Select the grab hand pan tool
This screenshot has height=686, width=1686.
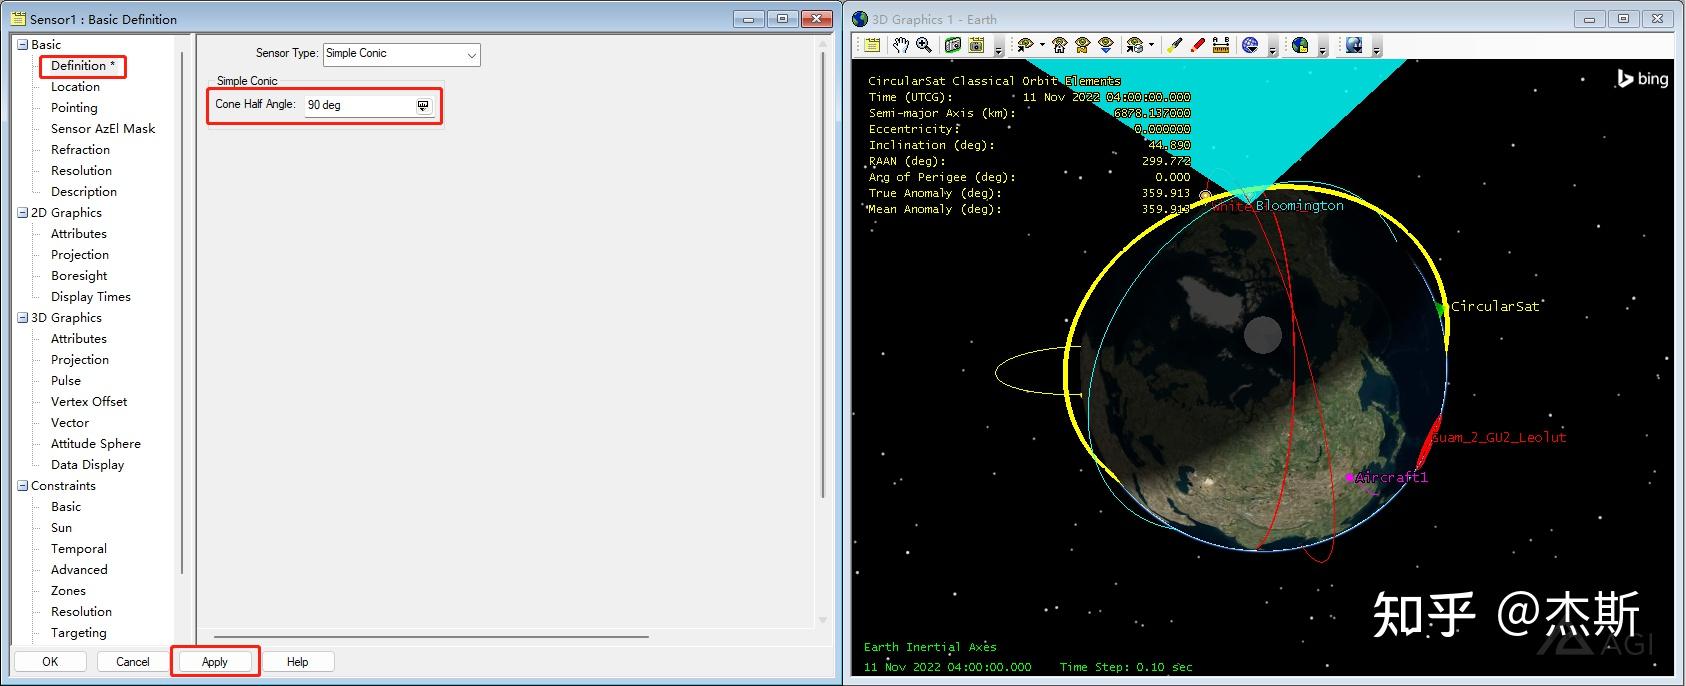click(x=901, y=45)
